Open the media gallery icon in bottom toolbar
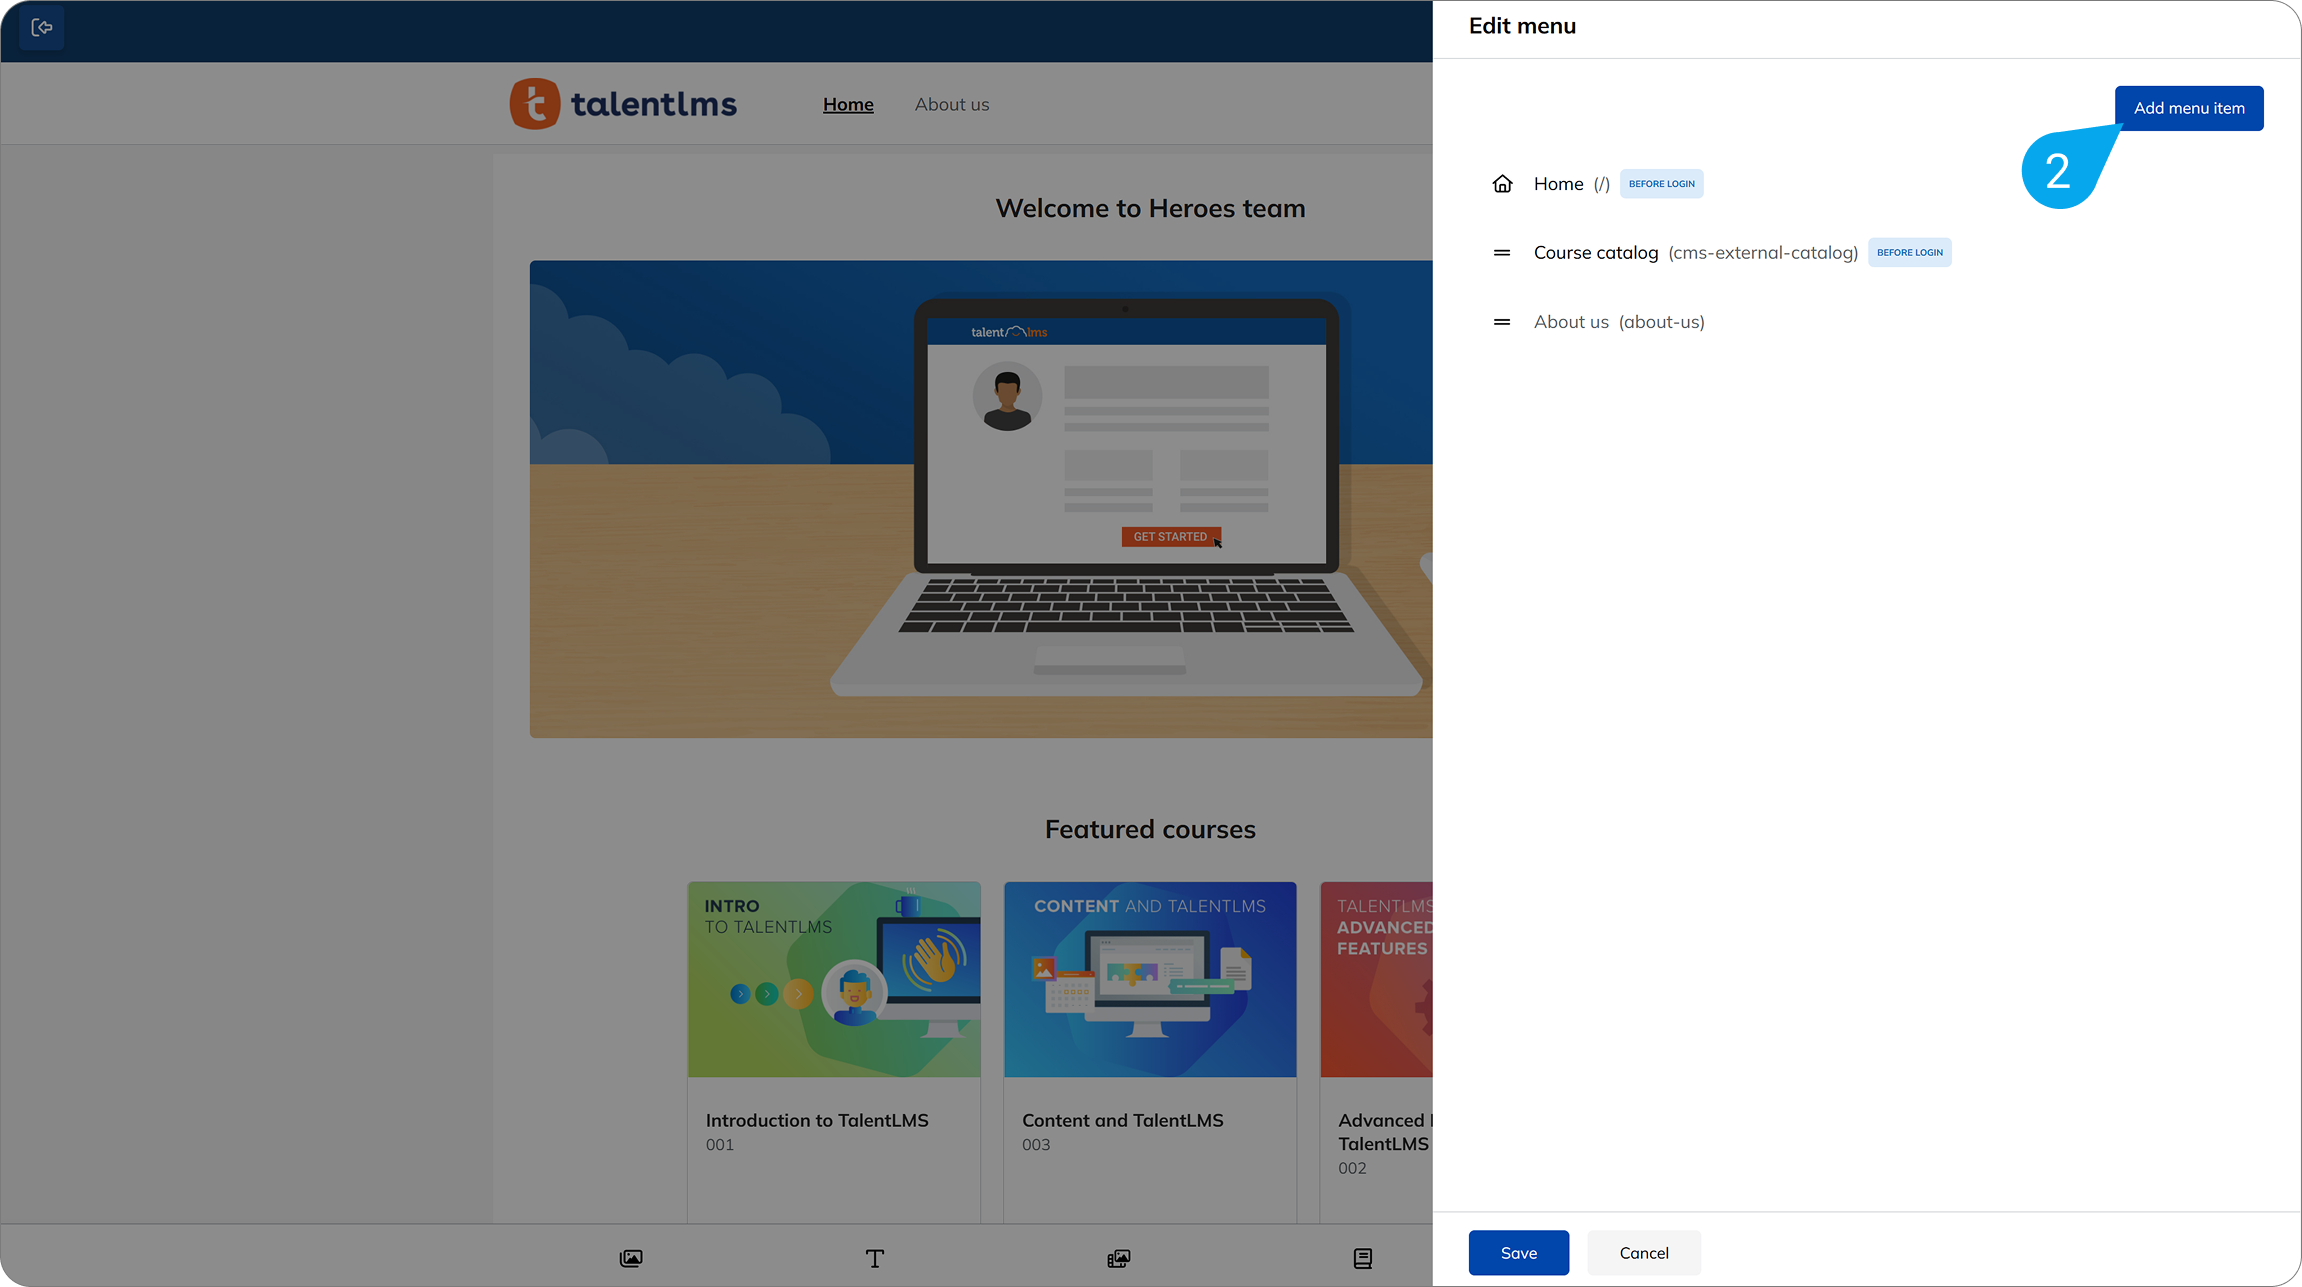 coord(1119,1258)
